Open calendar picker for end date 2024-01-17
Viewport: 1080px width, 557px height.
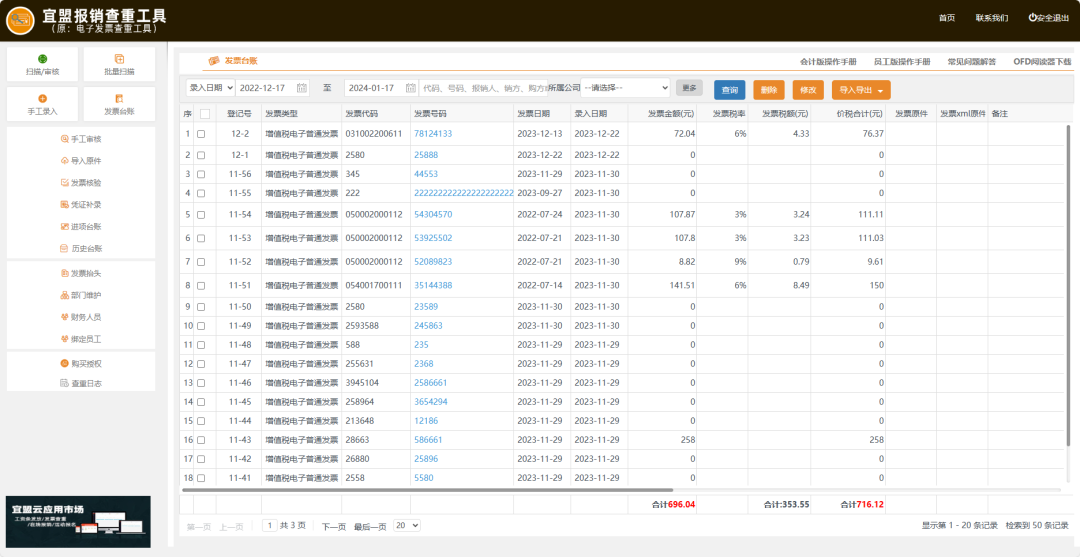coord(411,88)
